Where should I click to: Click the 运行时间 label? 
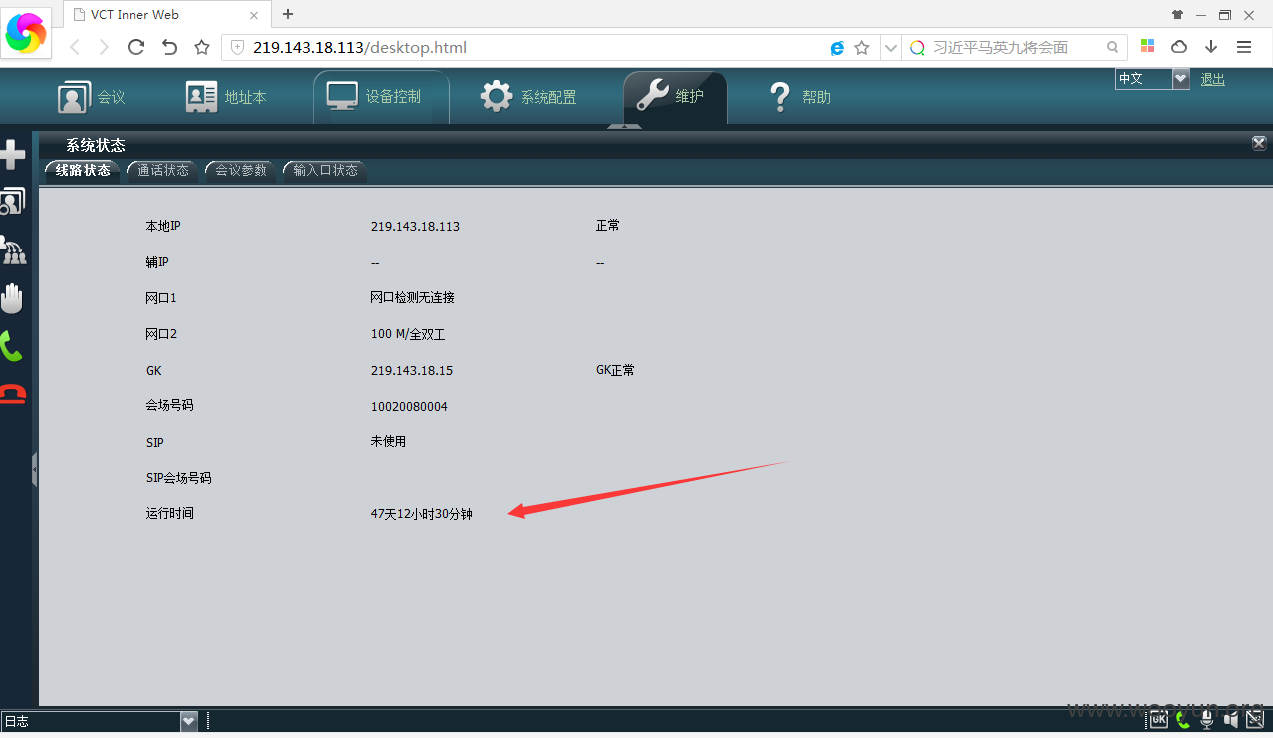coord(169,513)
